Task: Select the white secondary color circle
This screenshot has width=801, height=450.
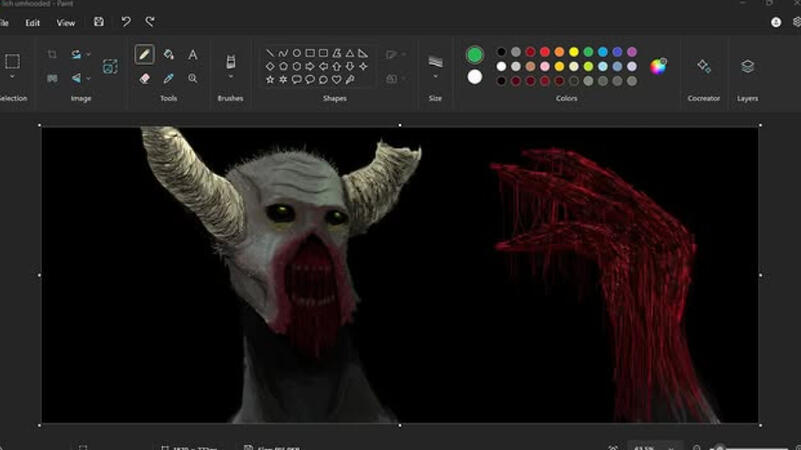Action: [475, 77]
